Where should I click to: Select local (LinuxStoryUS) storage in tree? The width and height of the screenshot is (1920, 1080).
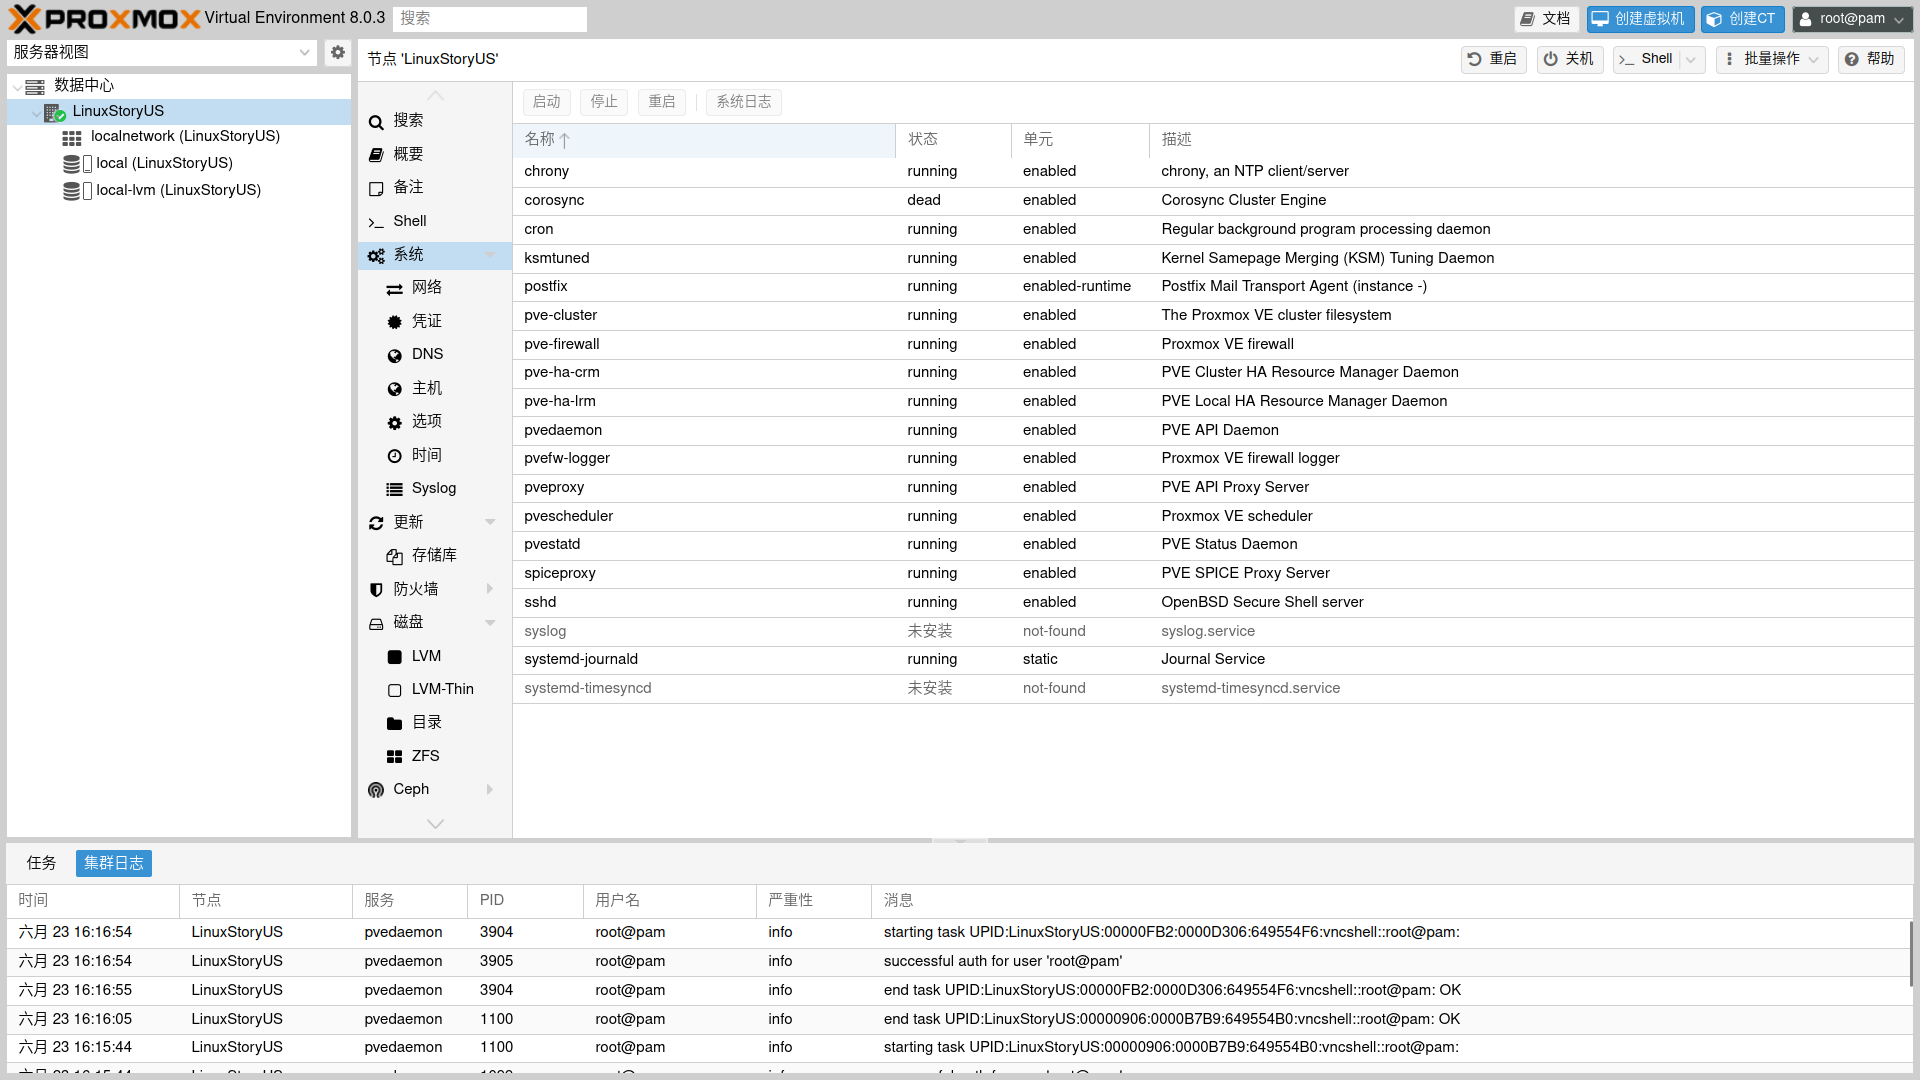pos(164,164)
